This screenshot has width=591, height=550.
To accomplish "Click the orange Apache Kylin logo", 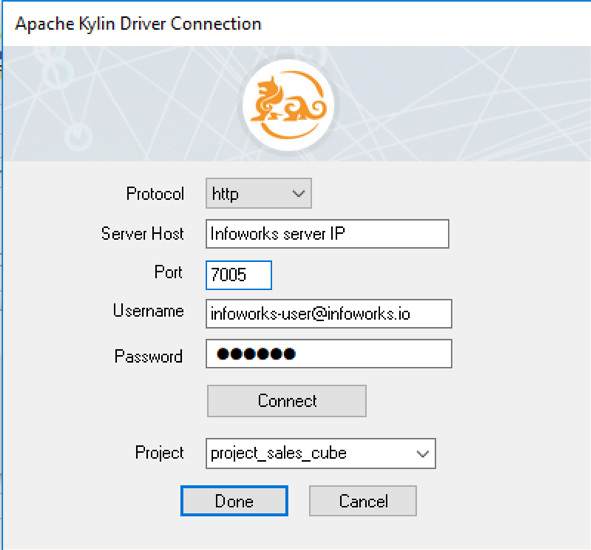I will tap(288, 105).
